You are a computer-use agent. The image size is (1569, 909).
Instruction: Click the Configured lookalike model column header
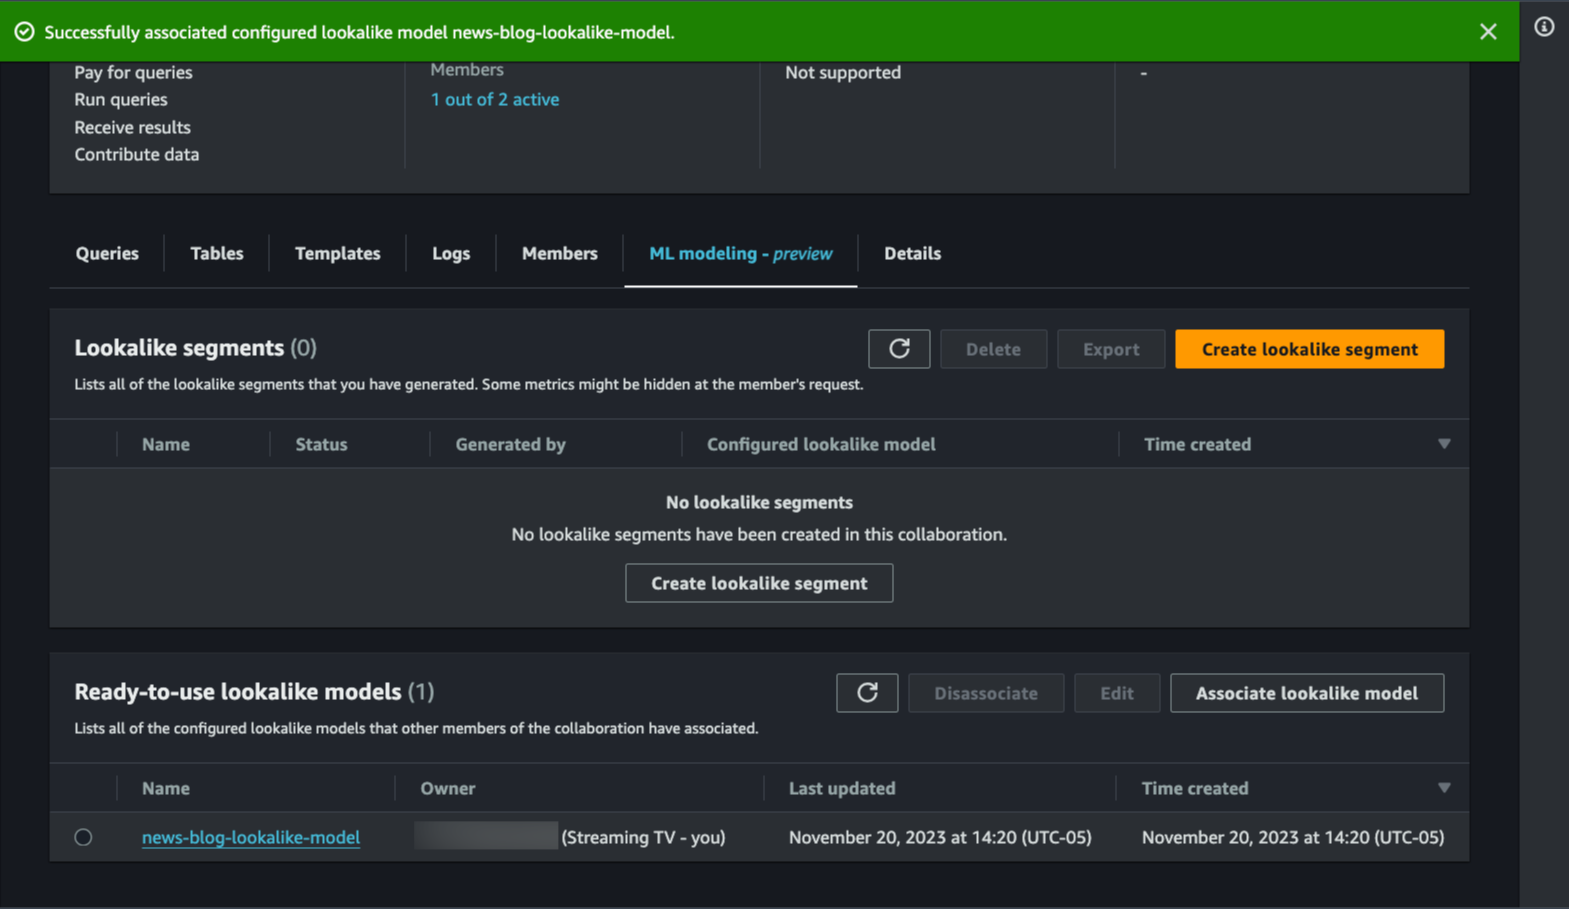pos(820,444)
